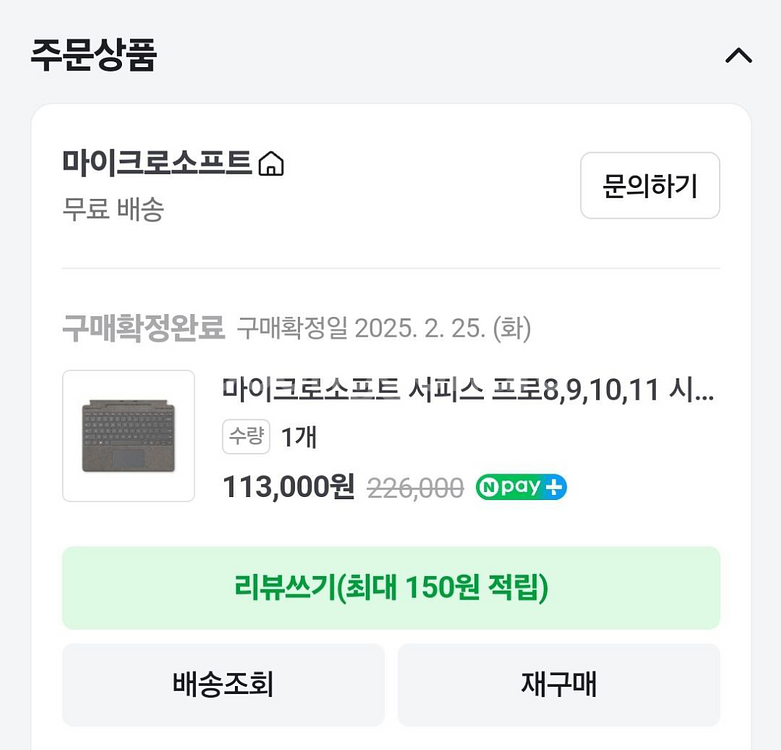Click the 113,000원 sale price
The width and height of the screenshot is (781, 750).
point(288,487)
